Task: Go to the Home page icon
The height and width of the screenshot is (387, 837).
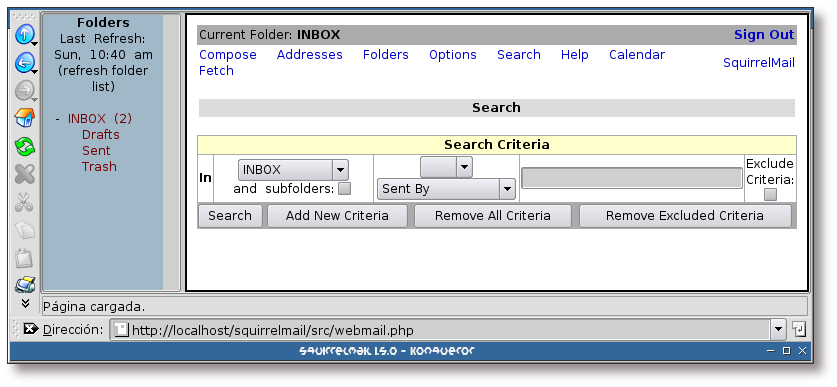Action: pyautogui.click(x=24, y=118)
